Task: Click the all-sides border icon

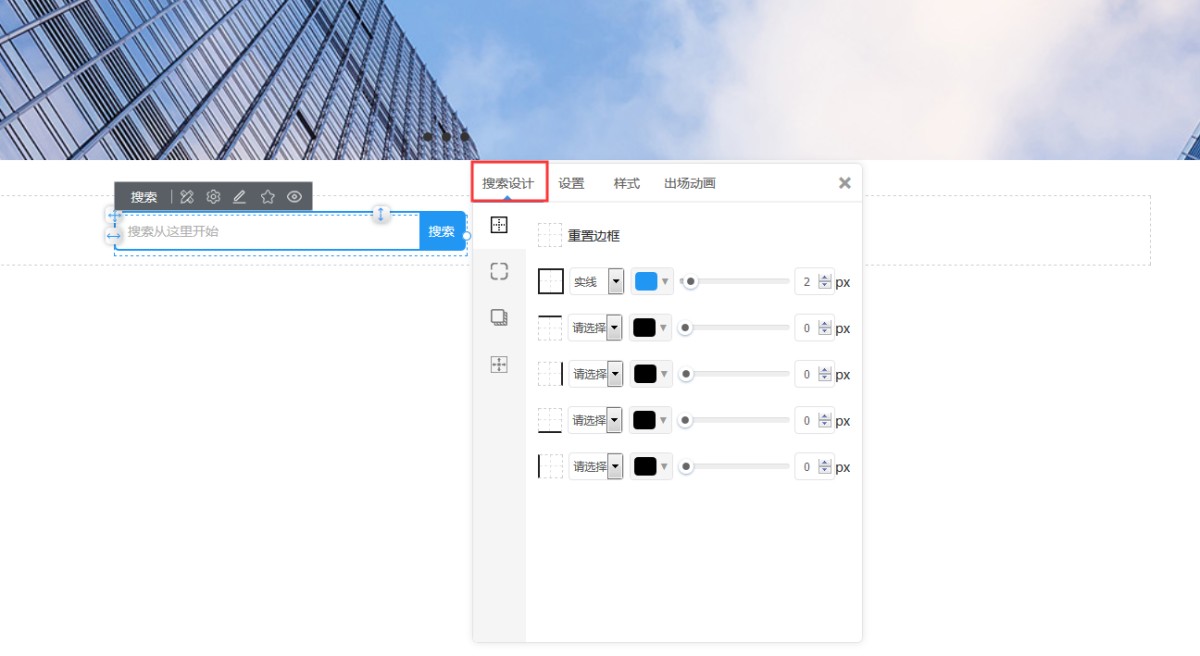Action: tap(550, 282)
